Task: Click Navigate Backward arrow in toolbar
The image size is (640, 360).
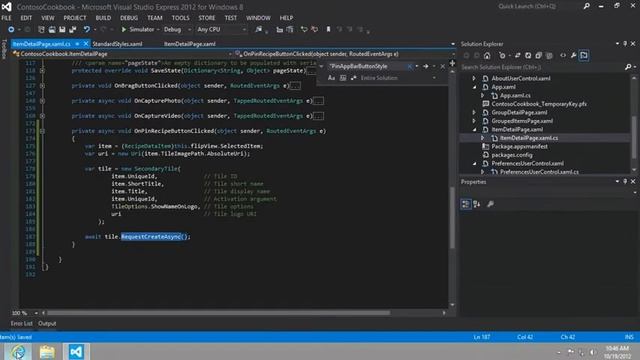Action: tap(11, 29)
